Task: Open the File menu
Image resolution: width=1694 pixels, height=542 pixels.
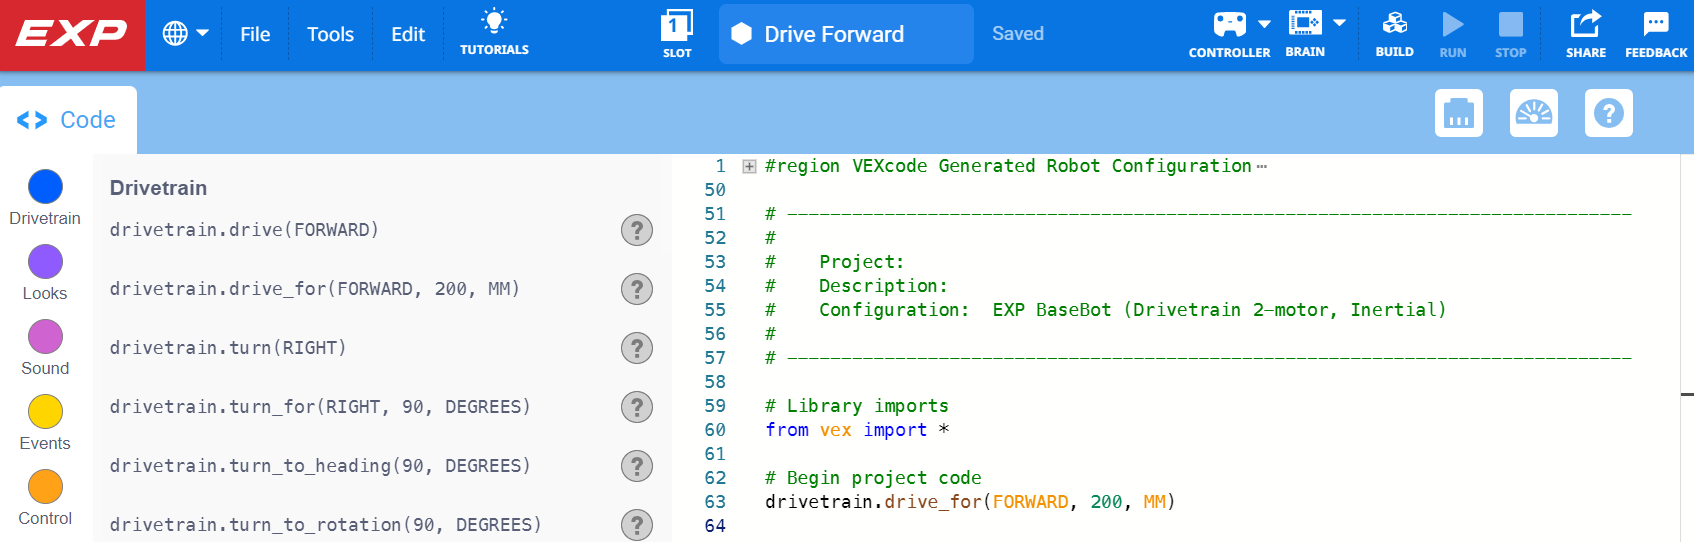Action: [x=255, y=34]
